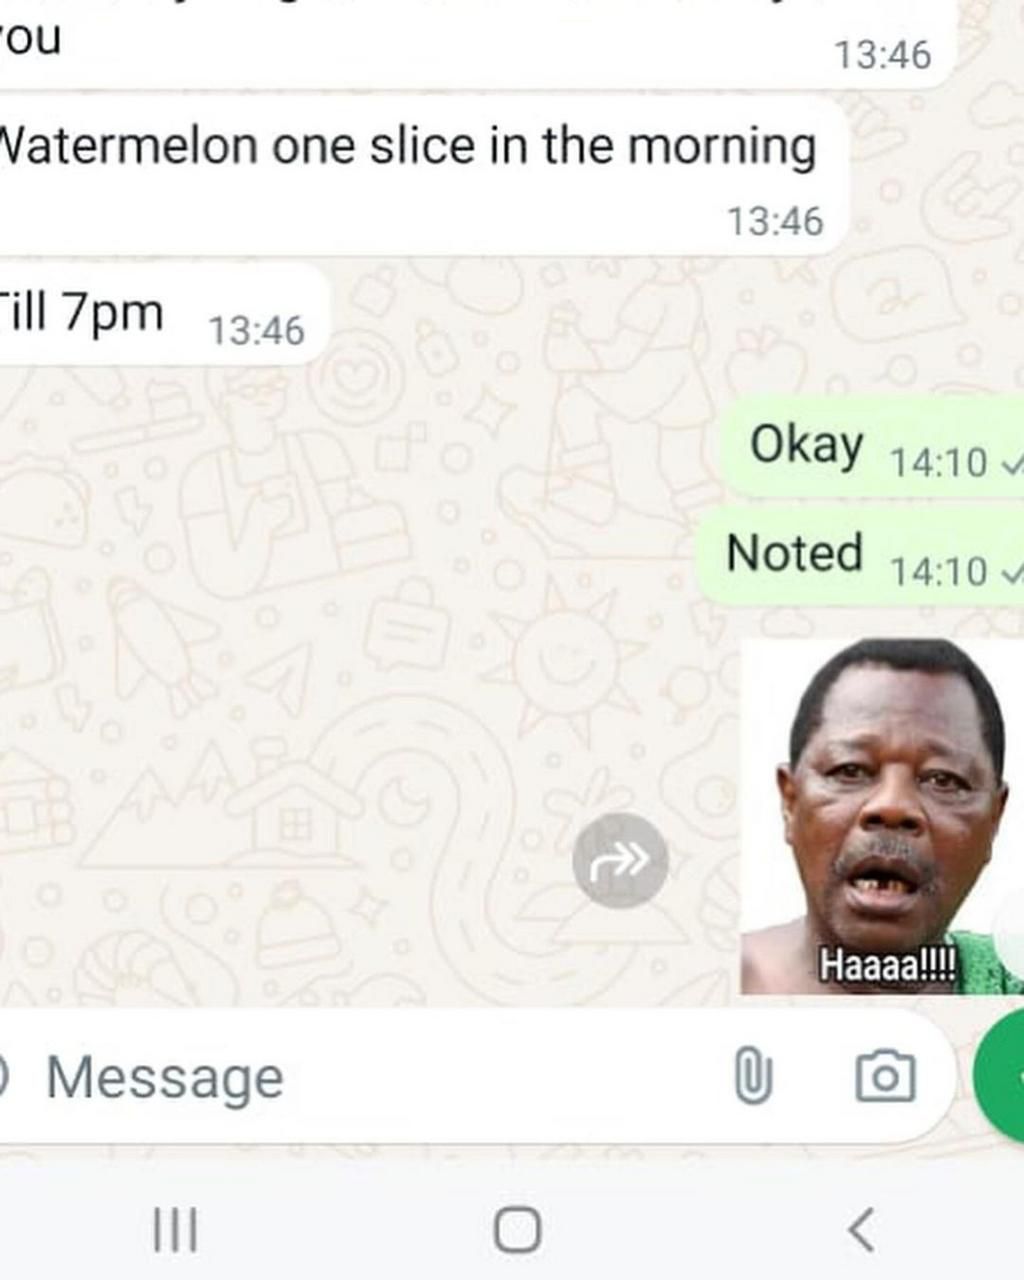Open the Haaaa!!!! sticker image
The width and height of the screenshot is (1024, 1280).
point(881,816)
